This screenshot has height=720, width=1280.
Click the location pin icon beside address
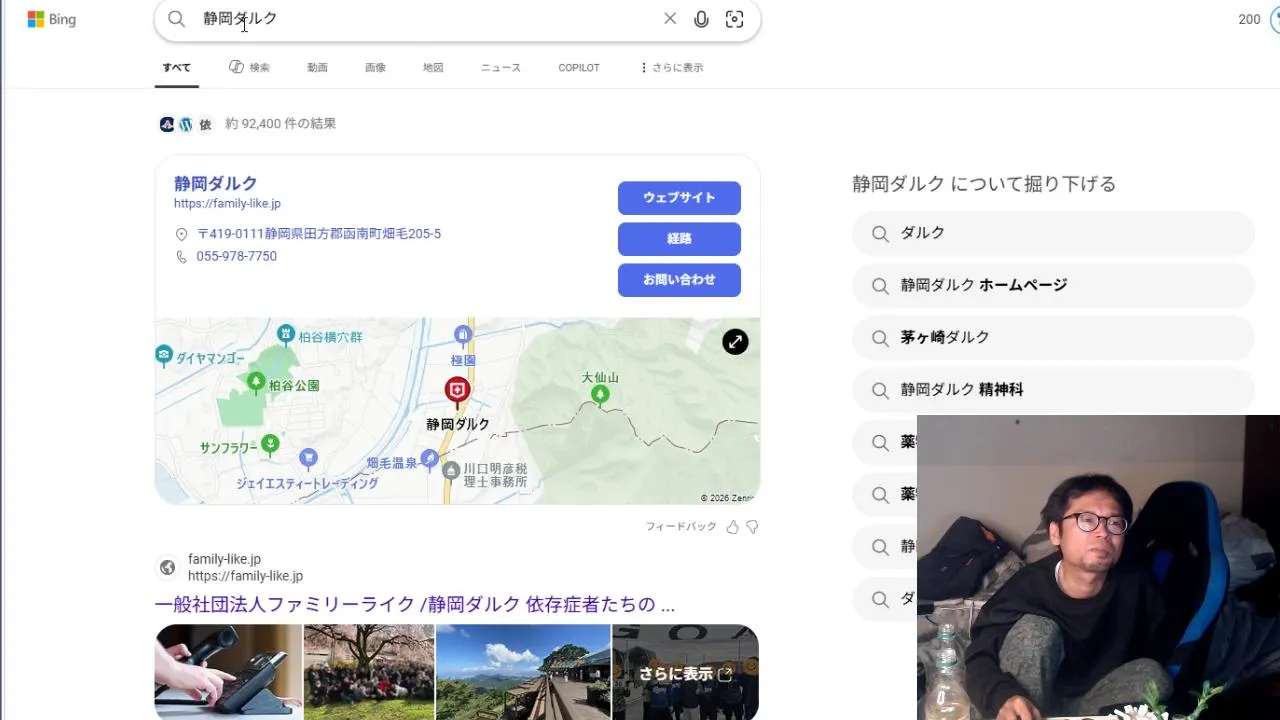click(x=181, y=234)
